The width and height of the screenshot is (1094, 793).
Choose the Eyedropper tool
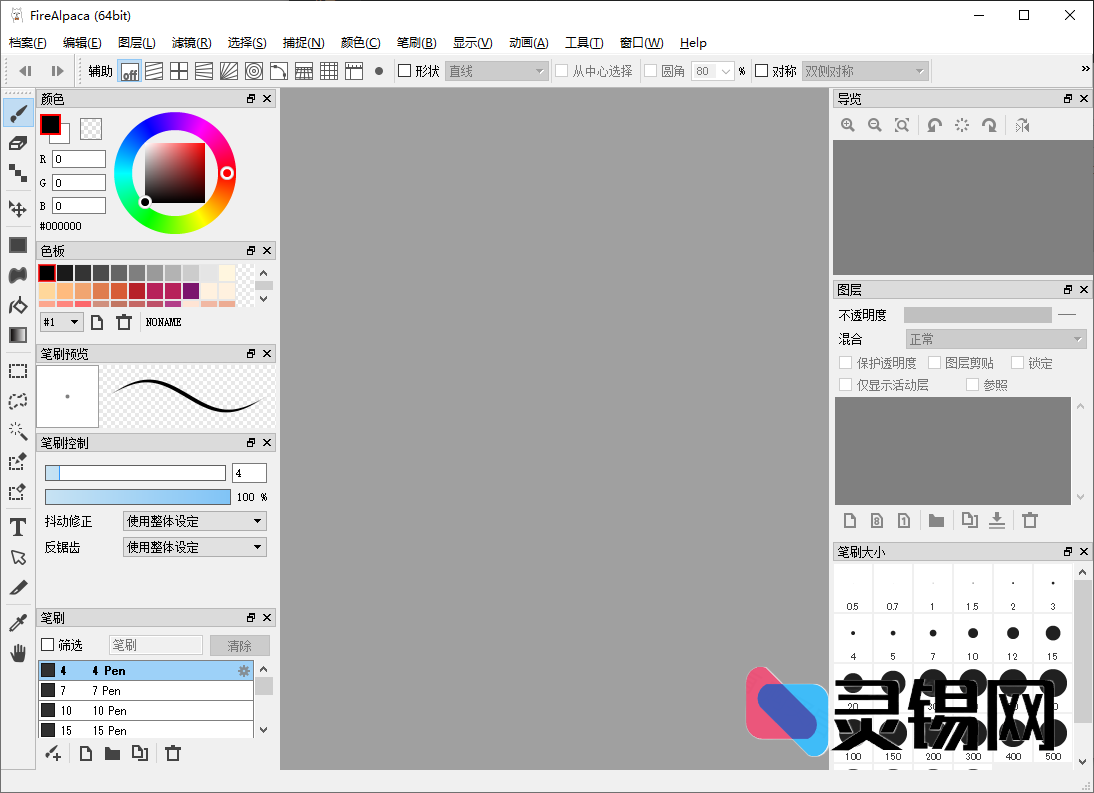pos(17,622)
